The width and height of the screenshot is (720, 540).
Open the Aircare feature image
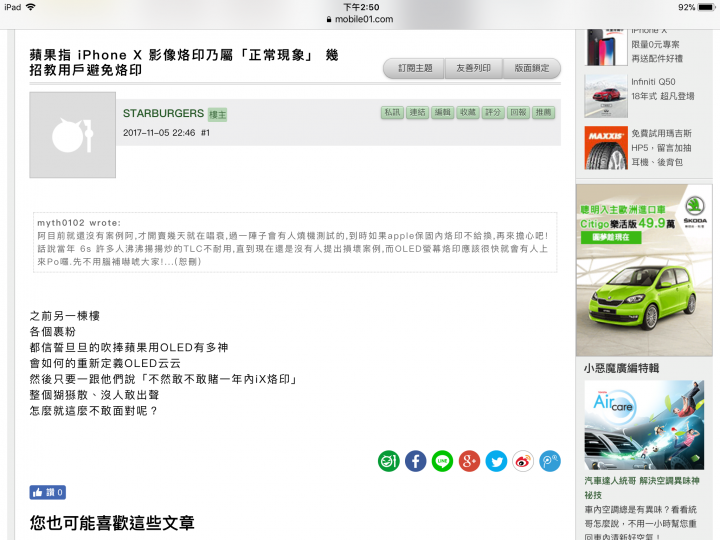(x=644, y=425)
